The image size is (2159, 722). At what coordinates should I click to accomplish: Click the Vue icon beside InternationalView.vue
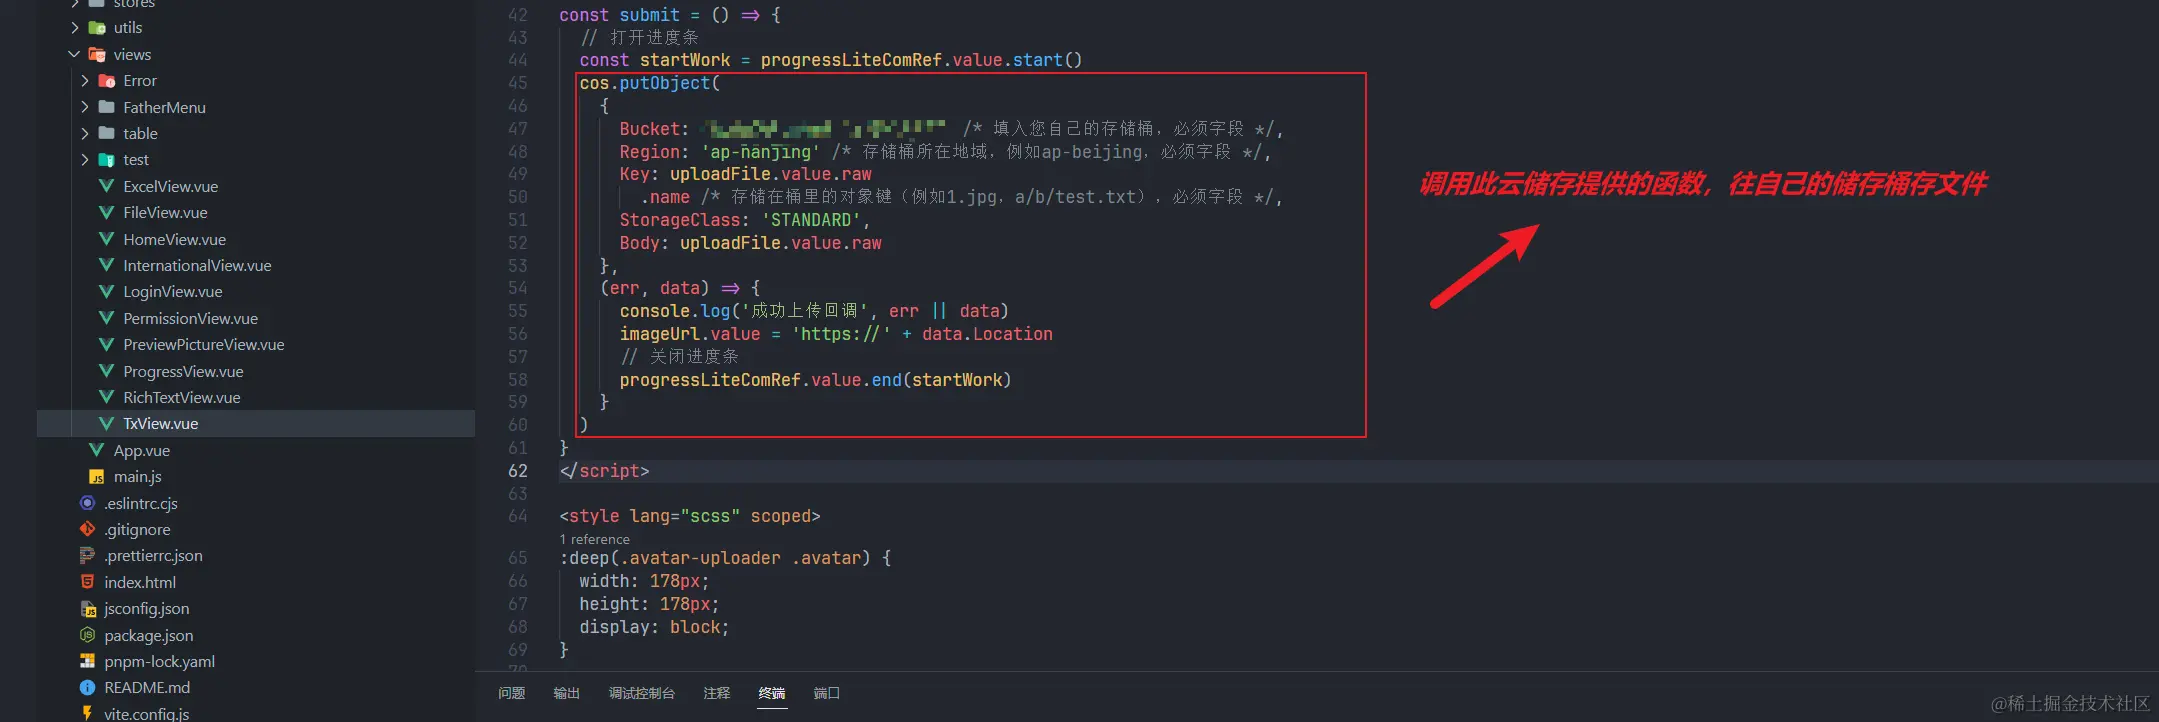106,265
